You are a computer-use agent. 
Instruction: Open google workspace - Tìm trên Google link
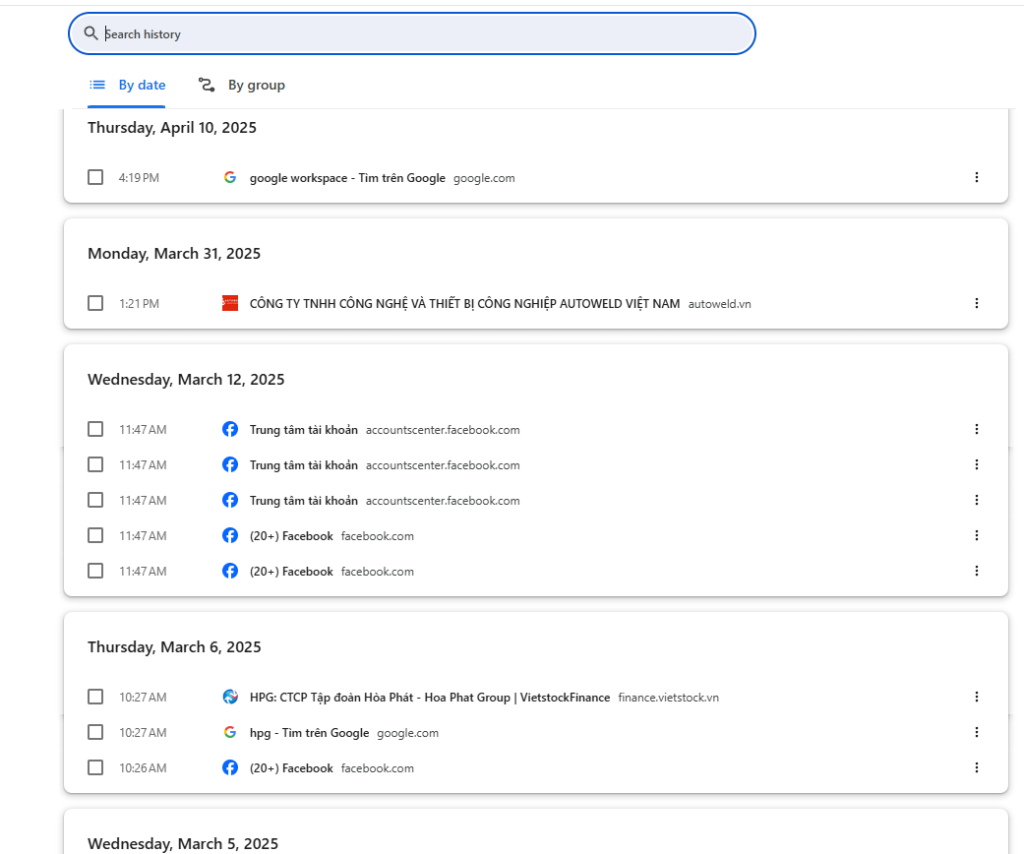347,178
